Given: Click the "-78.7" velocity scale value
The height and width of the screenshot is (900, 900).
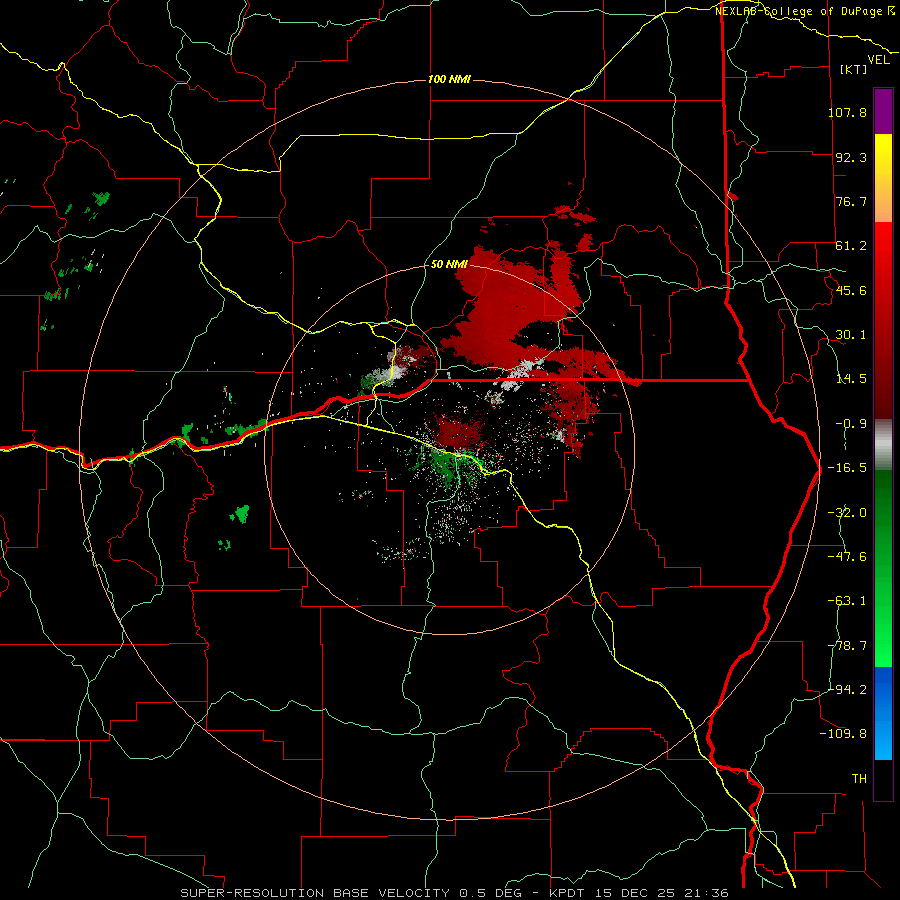Looking at the screenshot, I should tap(847, 646).
